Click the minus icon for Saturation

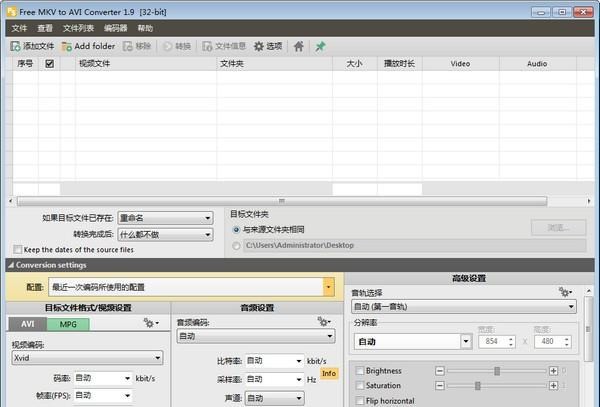(440, 386)
